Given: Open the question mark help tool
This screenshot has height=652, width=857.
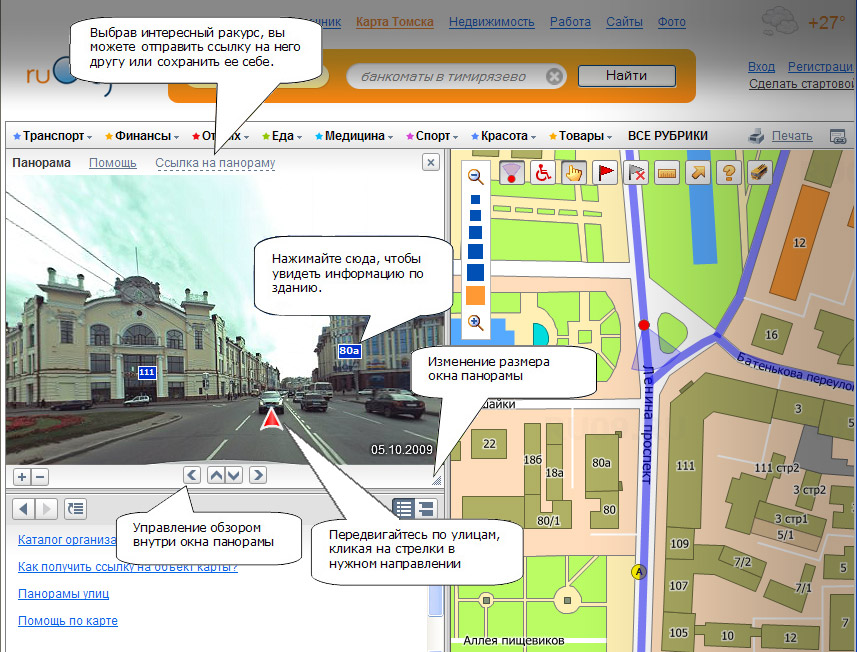Looking at the screenshot, I should [729, 172].
